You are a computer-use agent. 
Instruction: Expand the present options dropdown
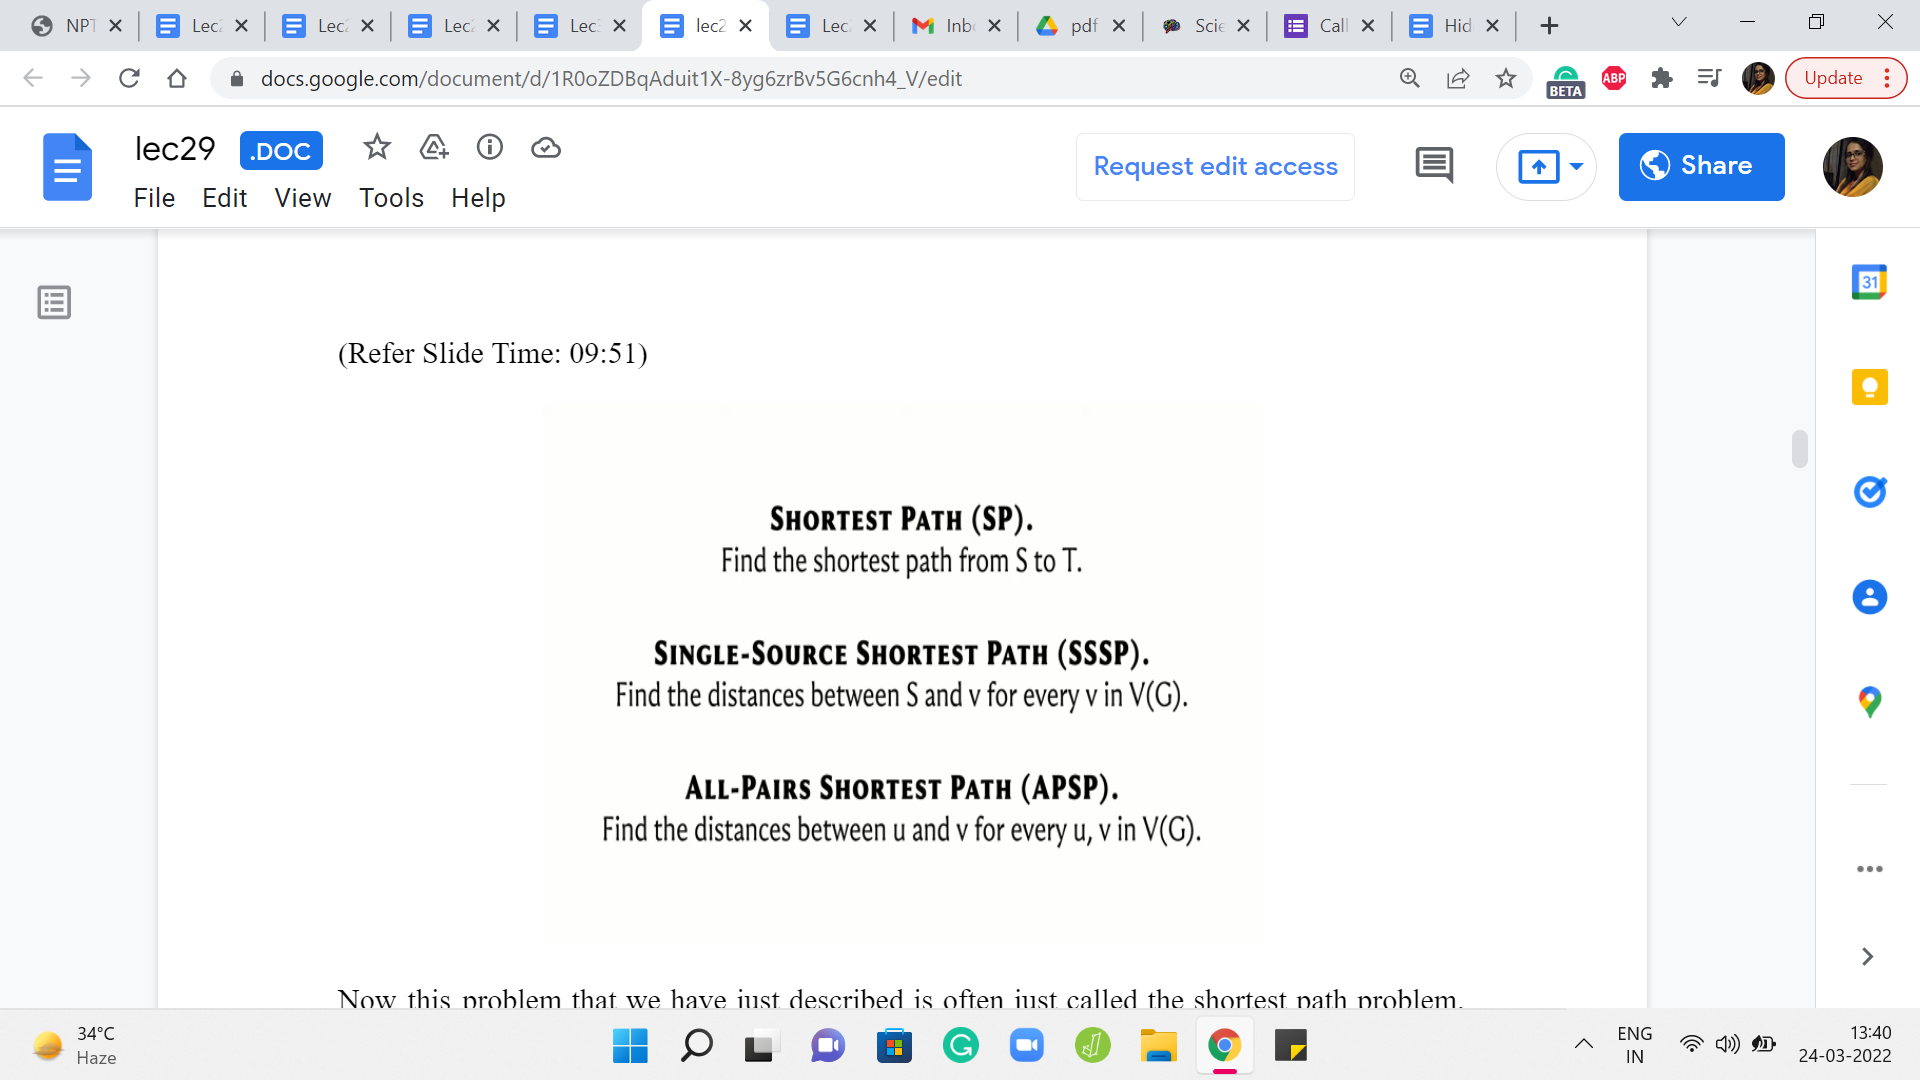1577,166
